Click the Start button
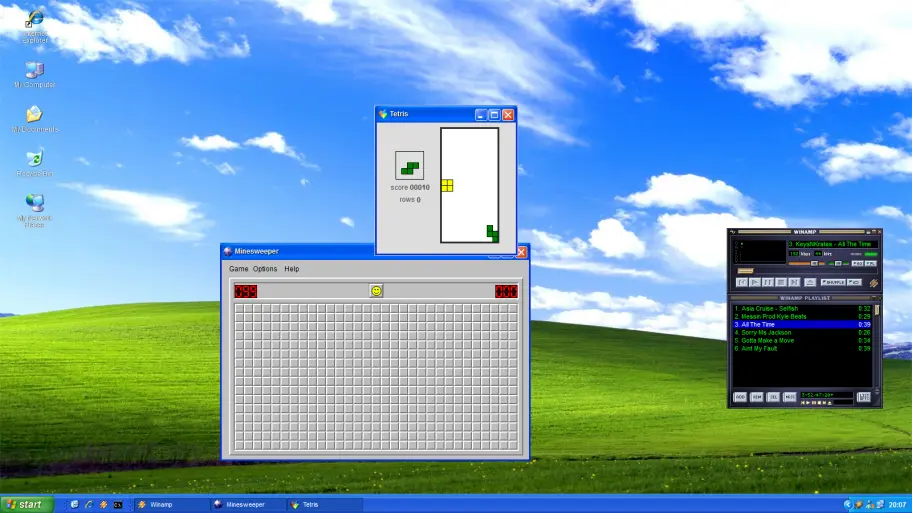The height and width of the screenshot is (513, 912). (27, 504)
